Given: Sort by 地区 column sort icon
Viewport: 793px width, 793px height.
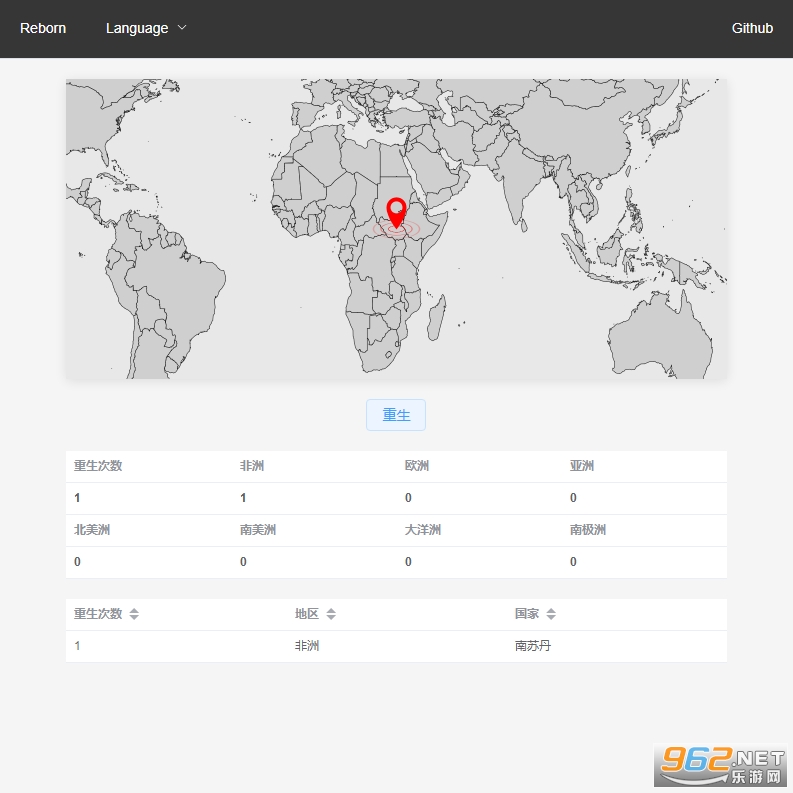Looking at the screenshot, I should tap(331, 614).
